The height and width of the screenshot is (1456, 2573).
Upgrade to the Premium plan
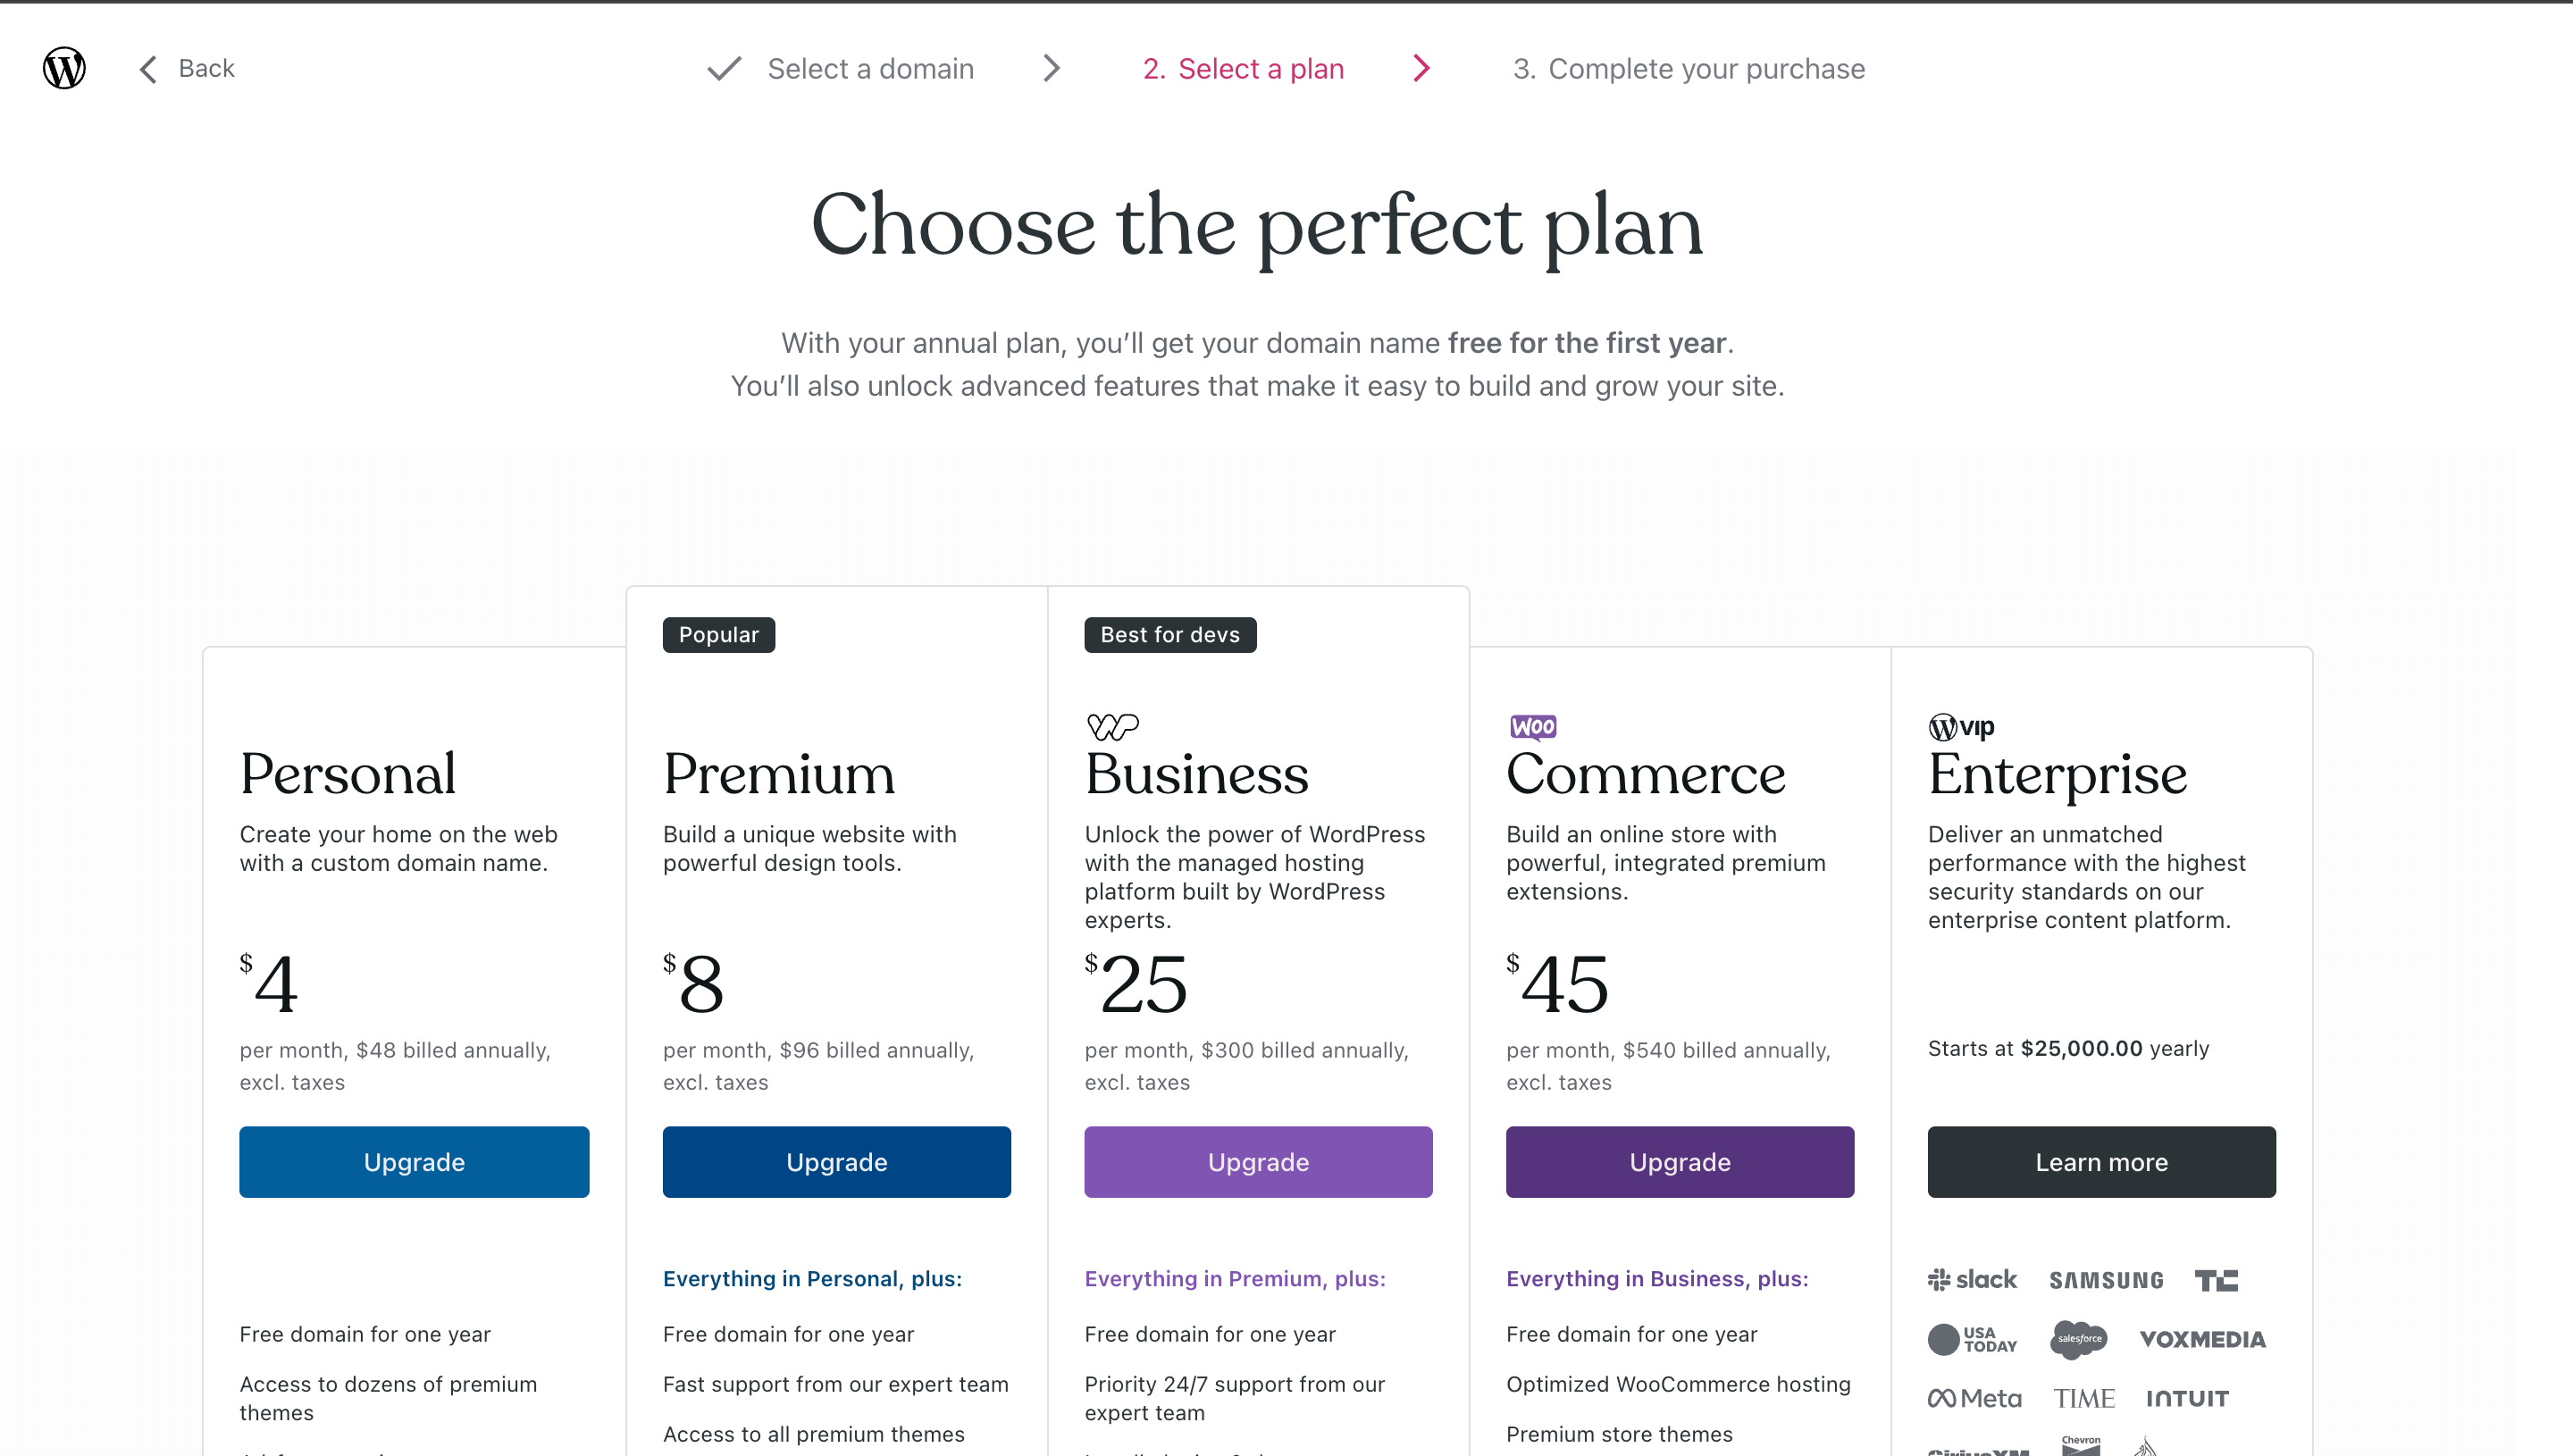click(836, 1162)
